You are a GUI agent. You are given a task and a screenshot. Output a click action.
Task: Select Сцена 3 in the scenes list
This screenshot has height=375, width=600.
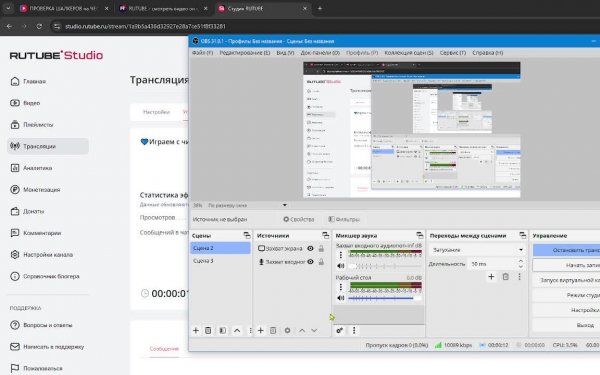point(220,261)
